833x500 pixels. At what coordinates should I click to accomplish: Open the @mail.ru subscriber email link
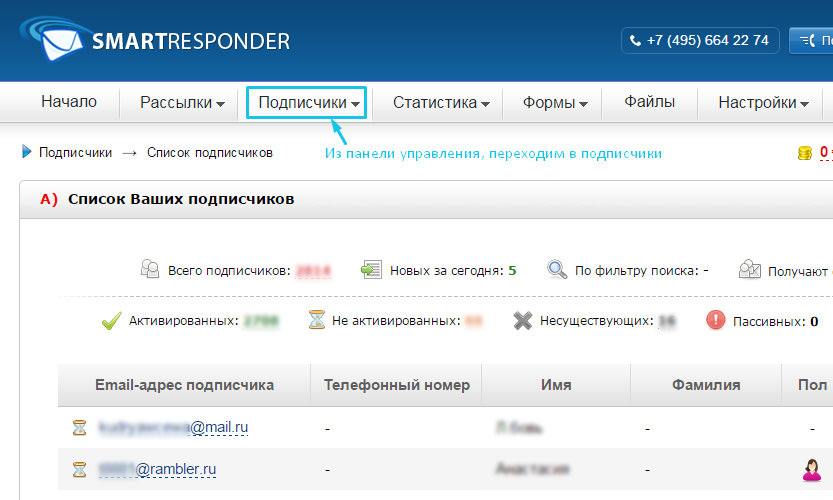coord(173,427)
